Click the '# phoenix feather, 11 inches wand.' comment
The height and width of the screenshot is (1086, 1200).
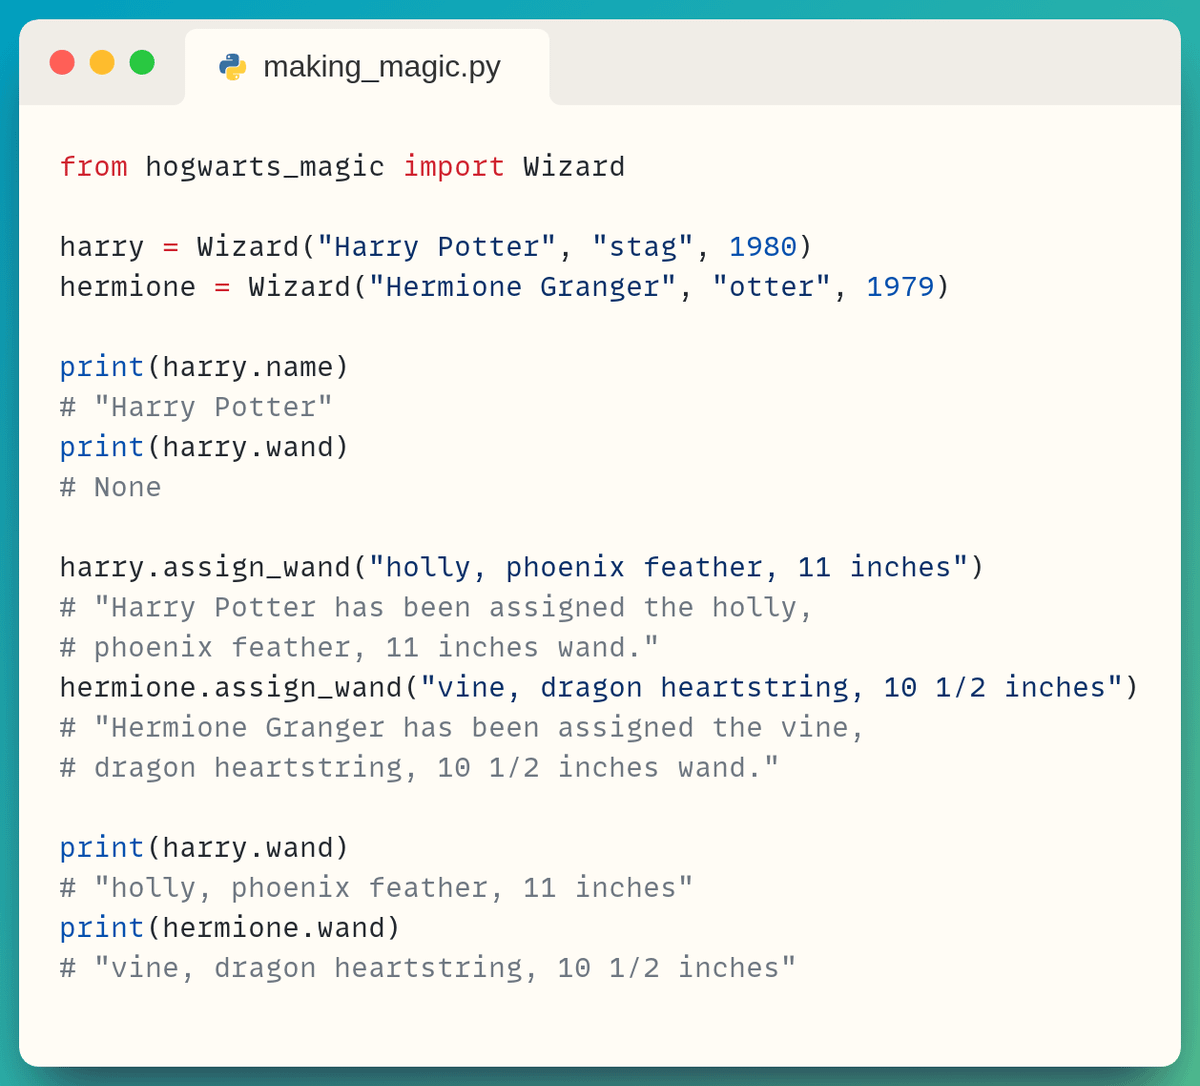tap(359, 647)
